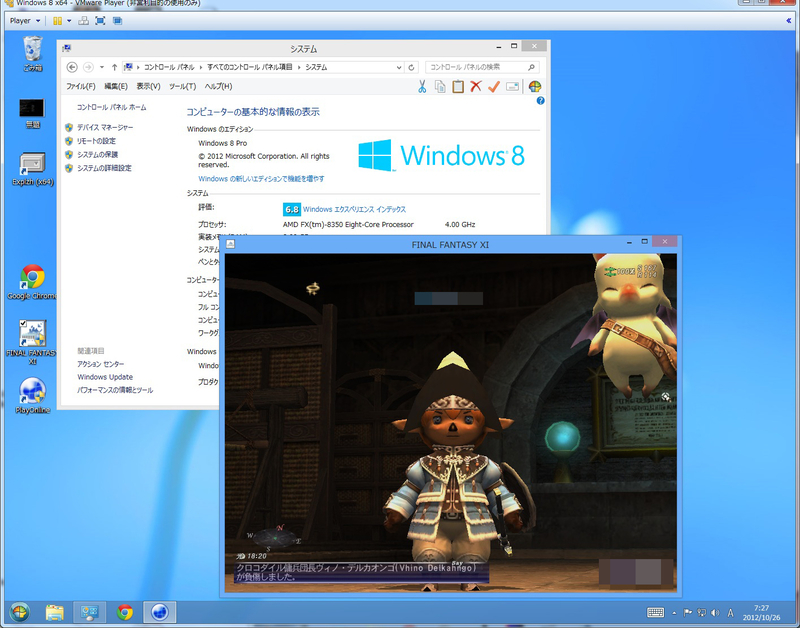This screenshot has width=800, height=628.
Task: Select すべてのコントロール パネル項目 in the breadcrumb
Action: (x=250, y=67)
